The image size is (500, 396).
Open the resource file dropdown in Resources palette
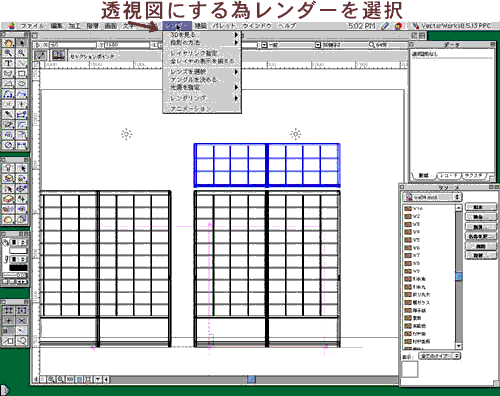click(433, 197)
